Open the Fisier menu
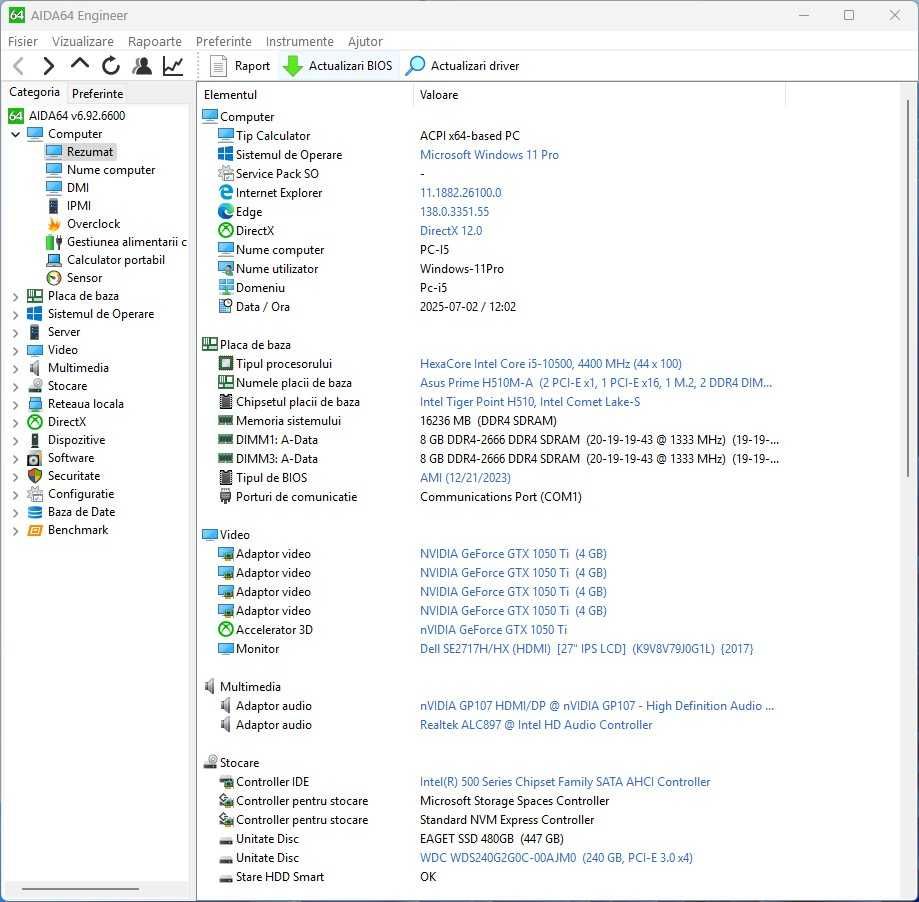919x902 pixels. tap(23, 42)
